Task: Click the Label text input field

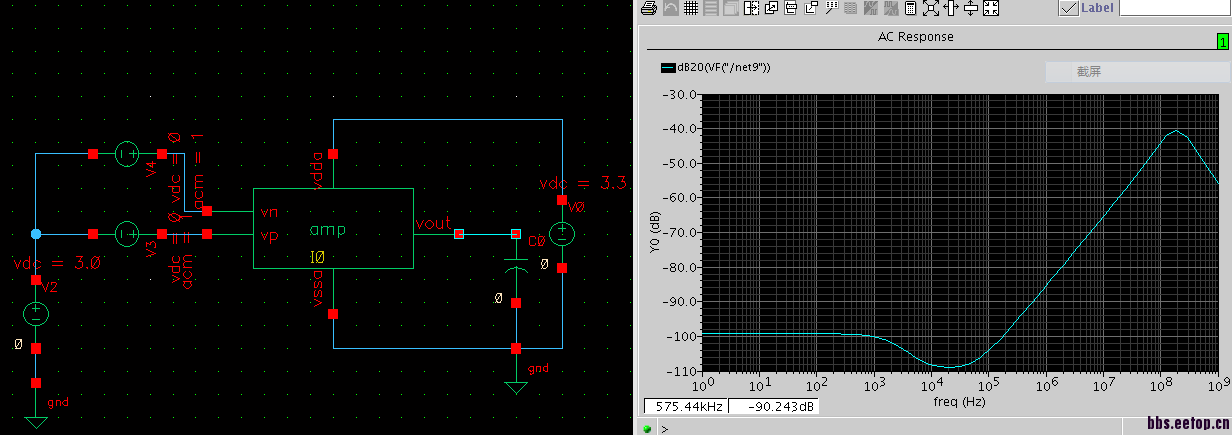Action: coord(1174,8)
